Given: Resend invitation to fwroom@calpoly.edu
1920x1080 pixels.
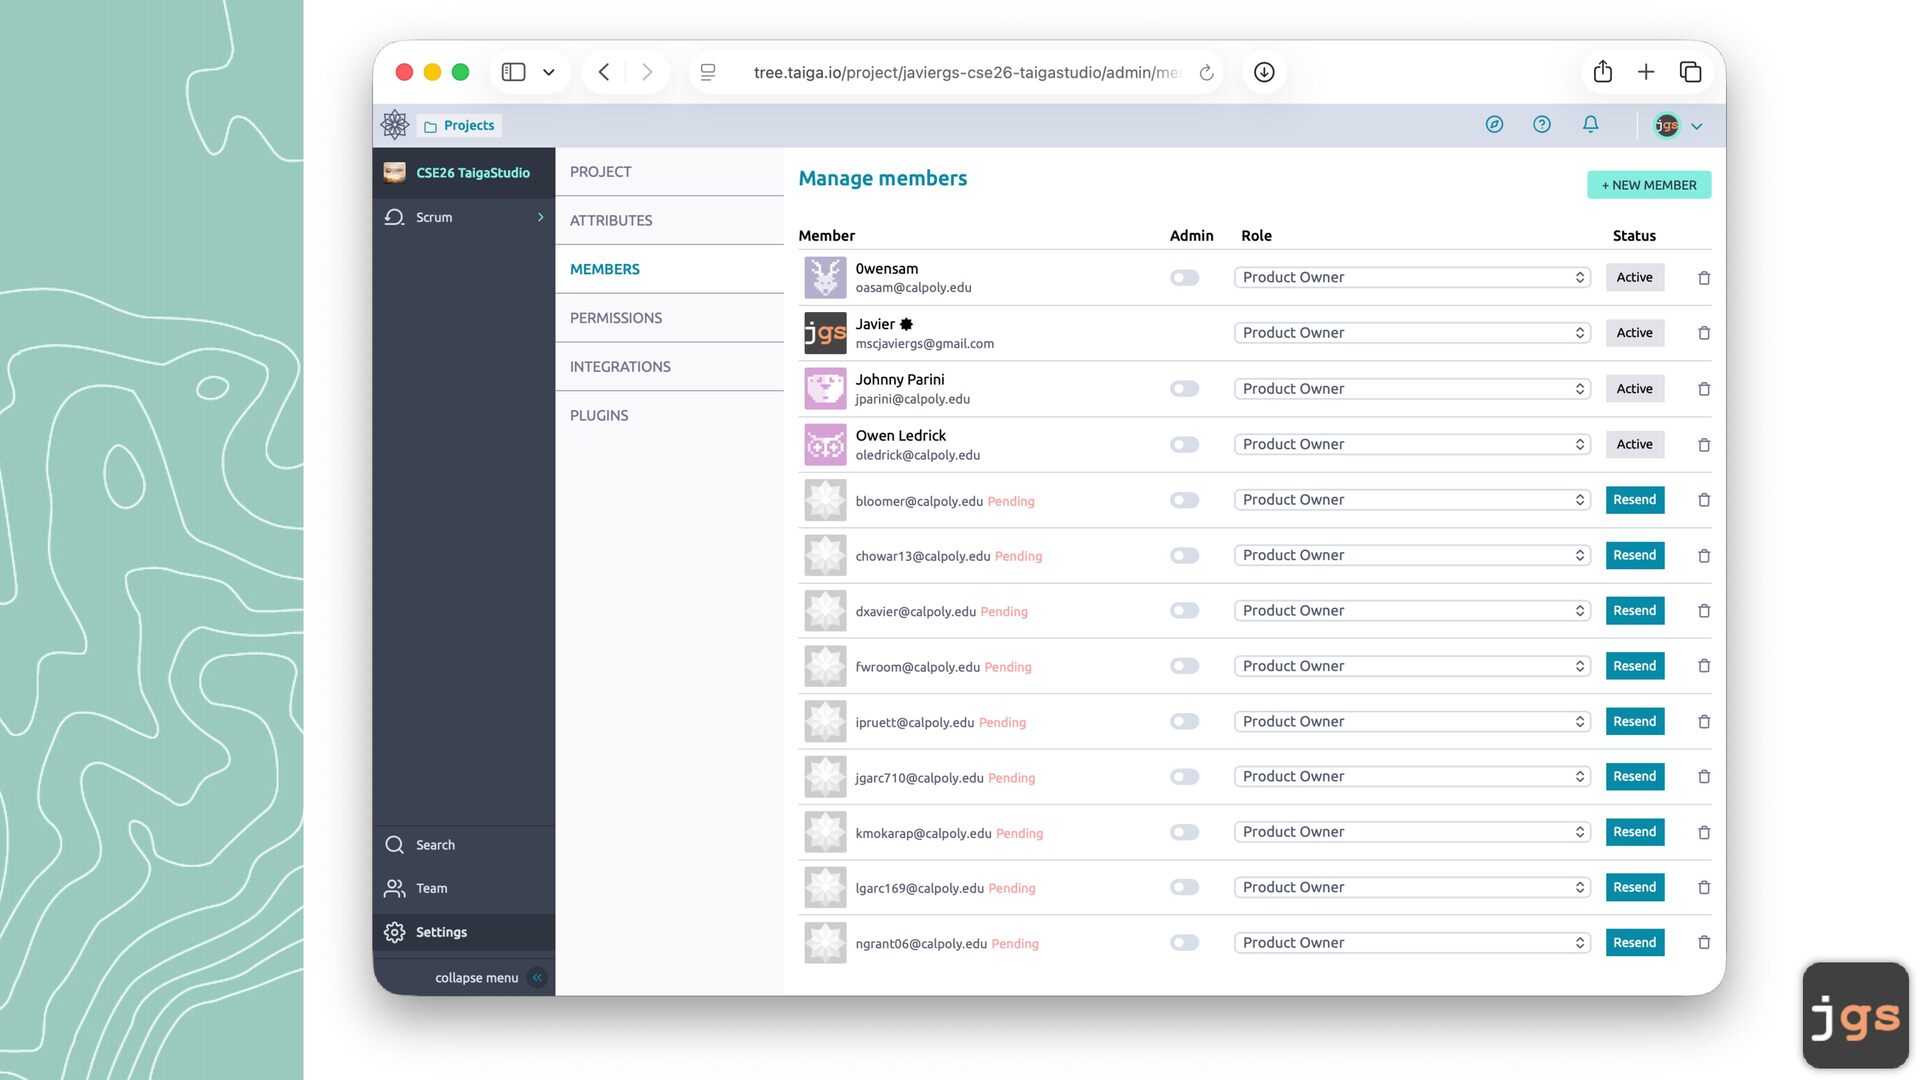Looking at the screenshot, I should [1634, 666].
